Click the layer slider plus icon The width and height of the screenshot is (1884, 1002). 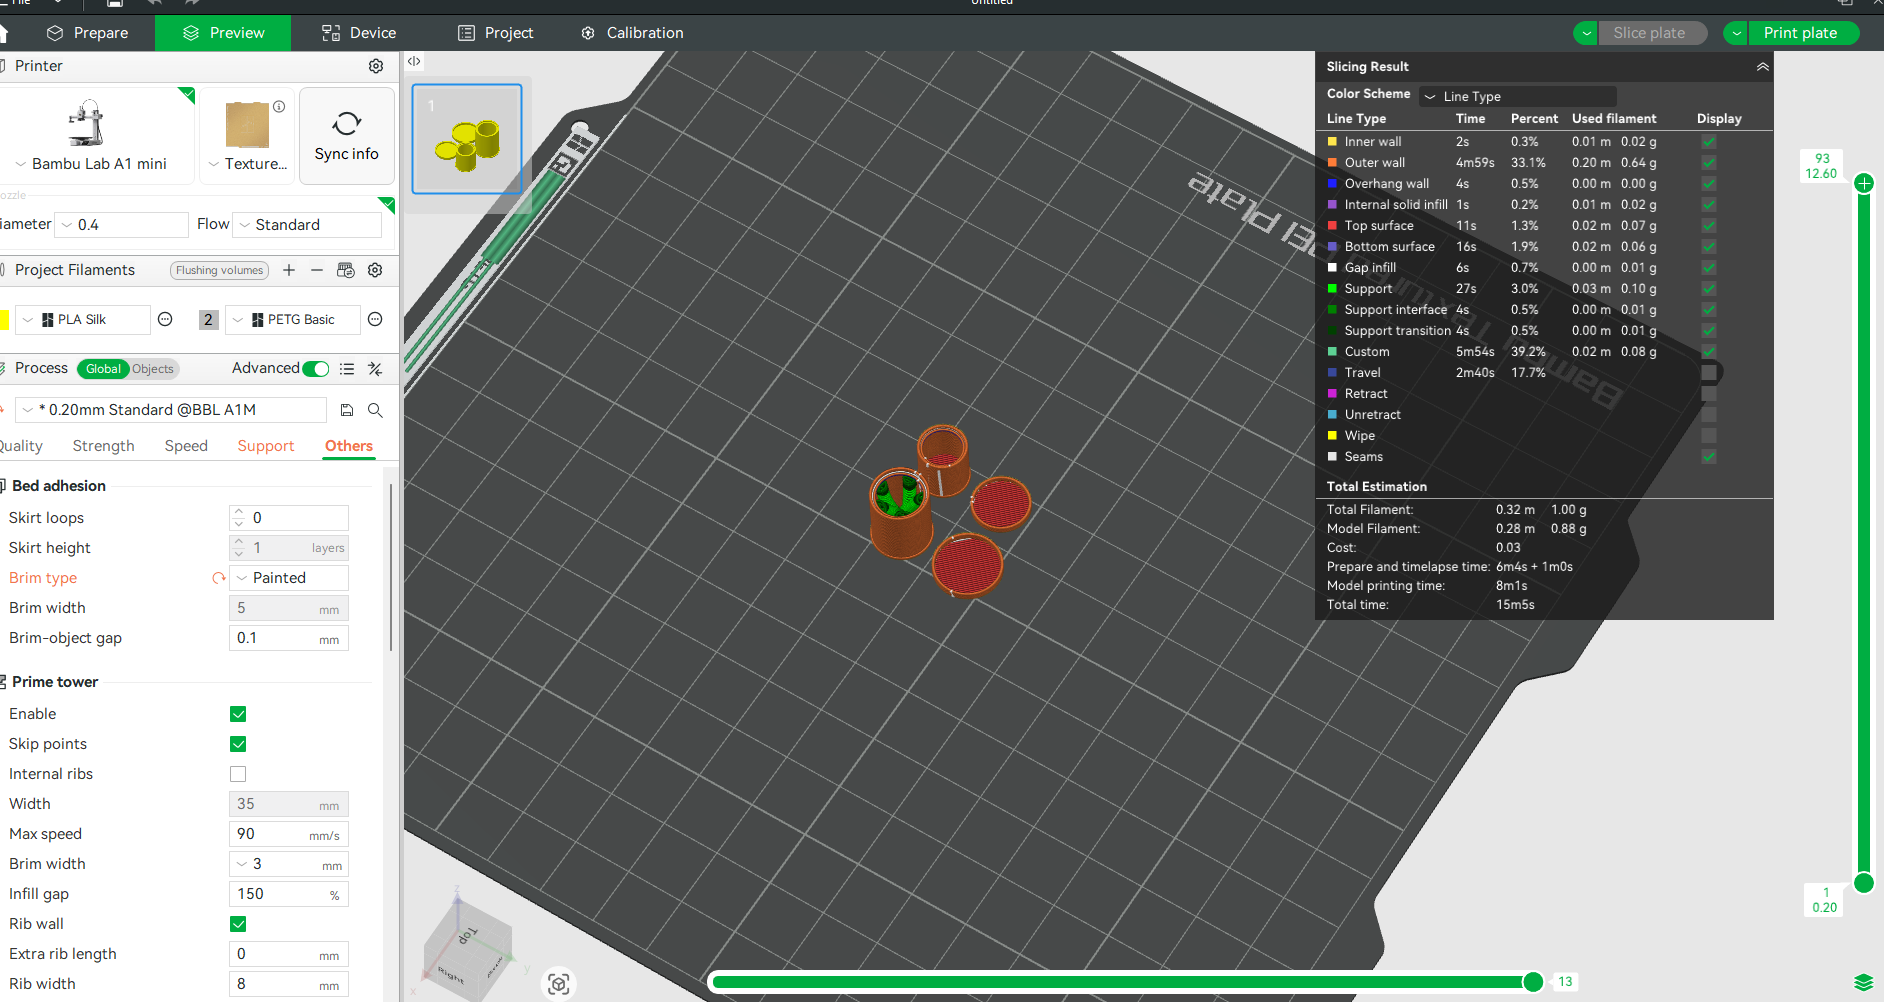tap(1864, 183)
